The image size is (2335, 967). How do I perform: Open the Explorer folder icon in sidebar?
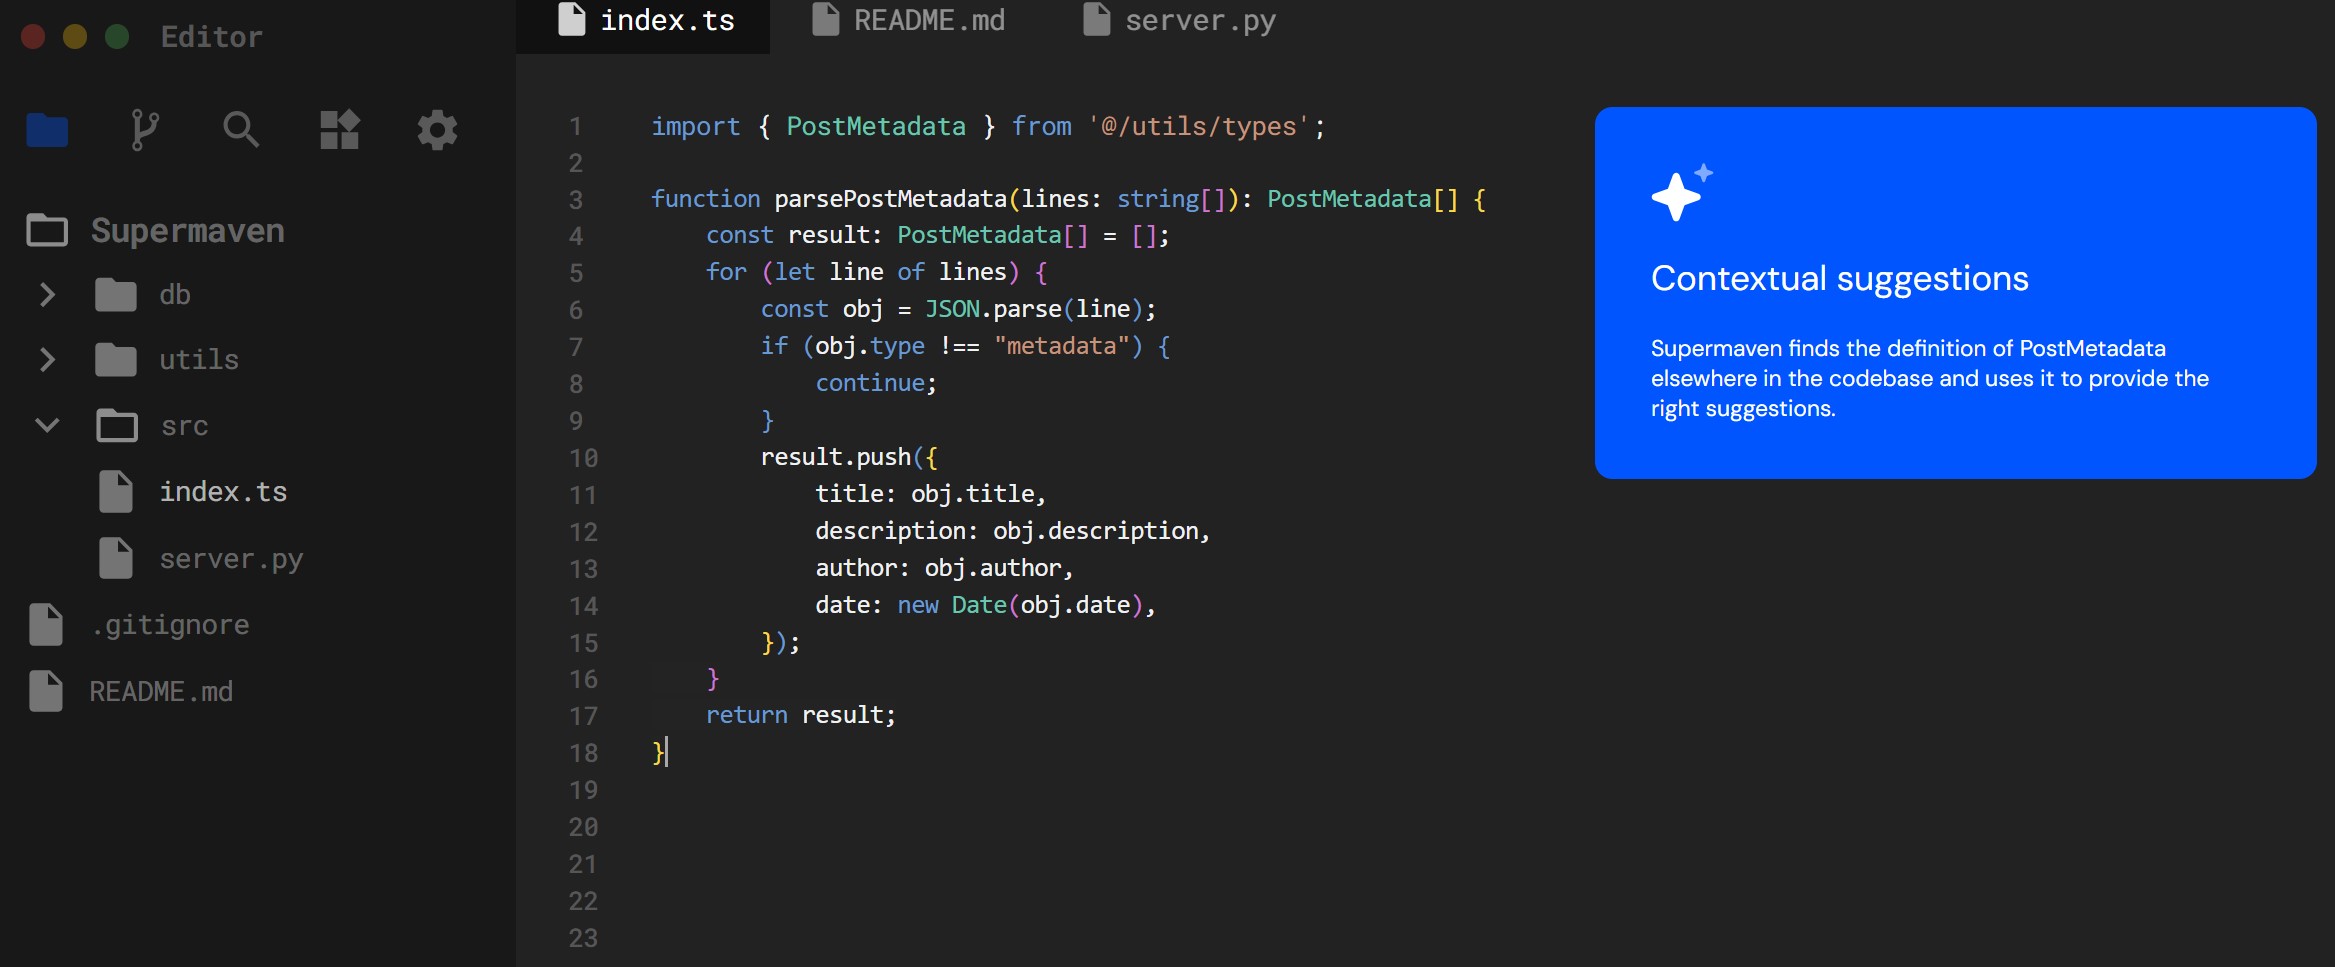click(47, 130)
